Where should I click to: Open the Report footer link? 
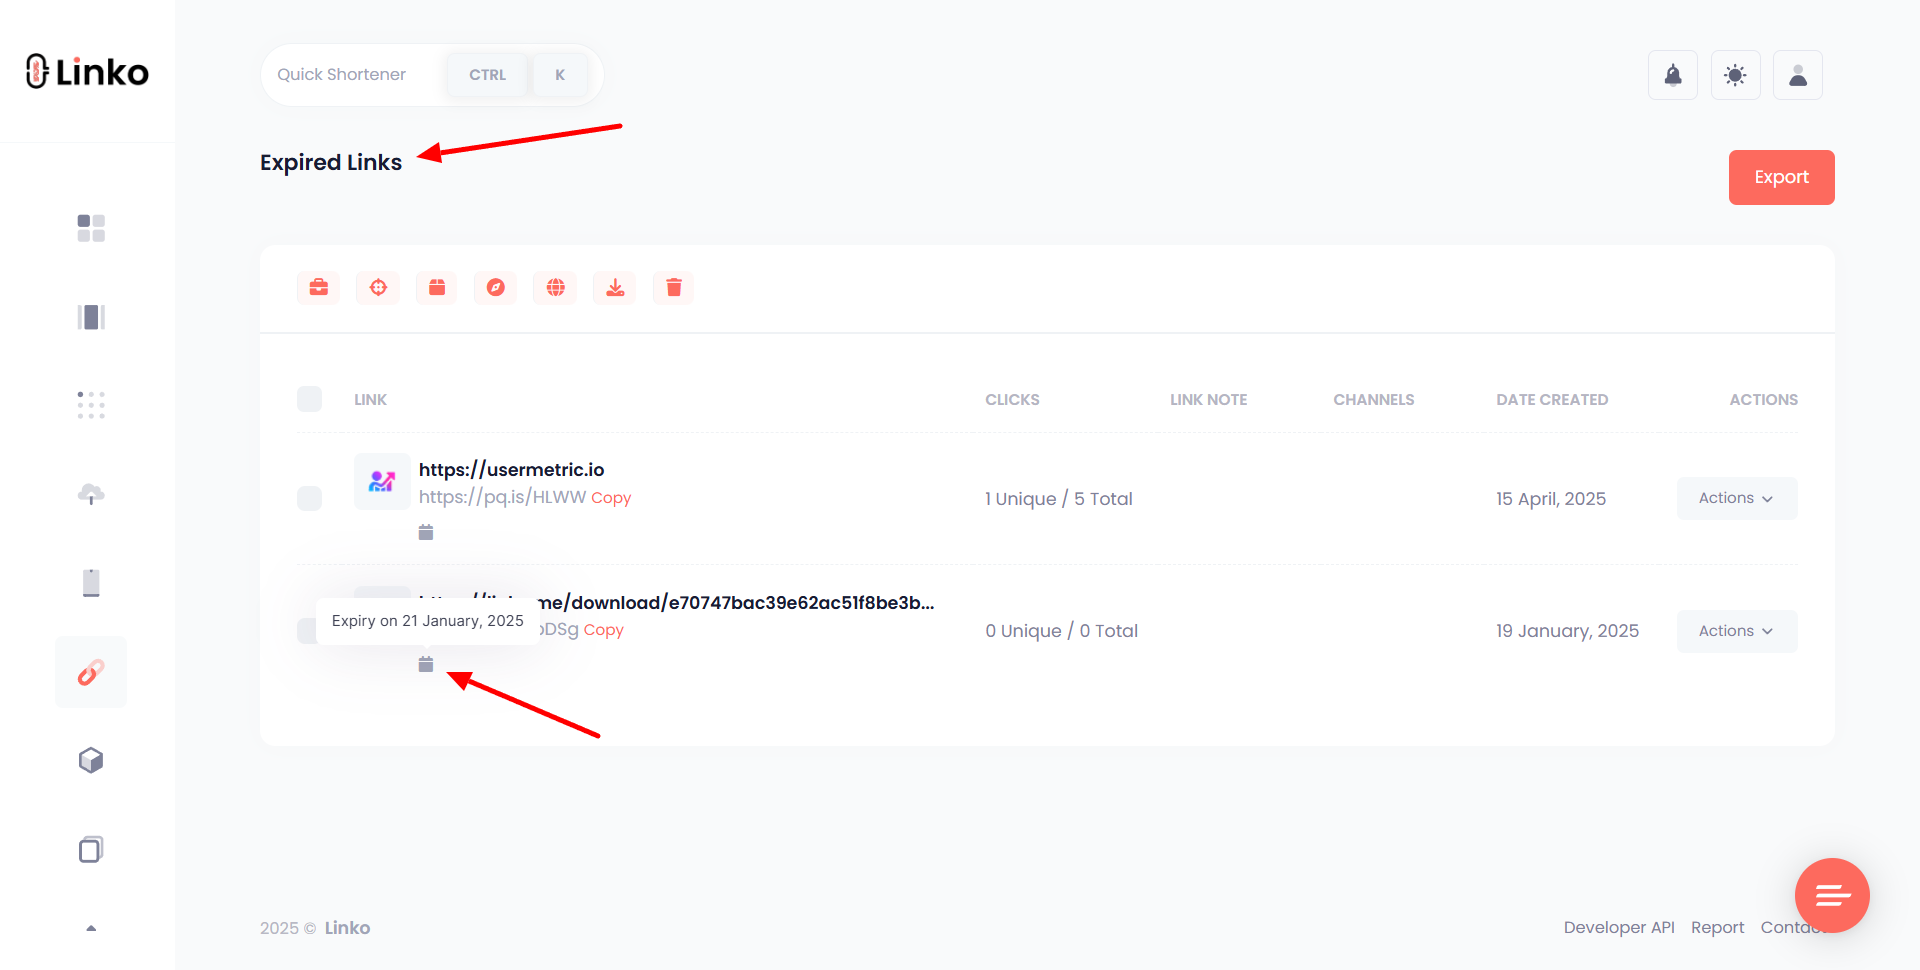click(x=1717, y=927)
